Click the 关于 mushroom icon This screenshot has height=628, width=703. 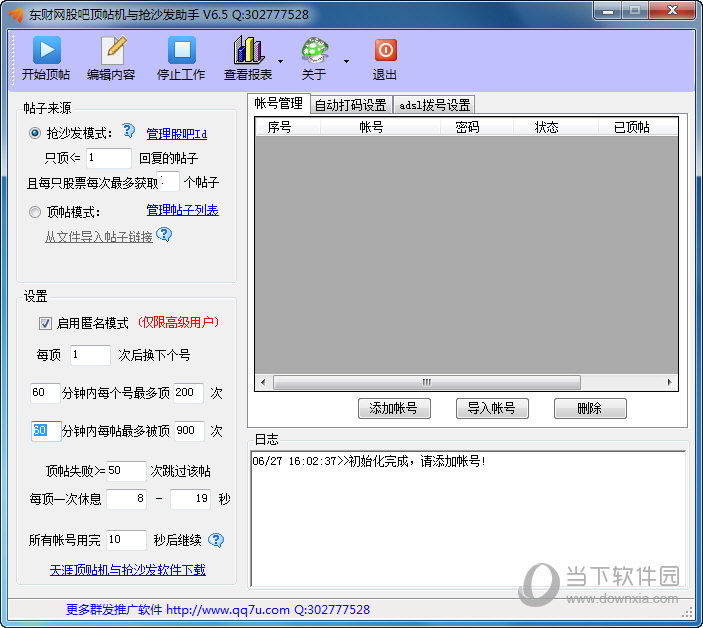315,50
